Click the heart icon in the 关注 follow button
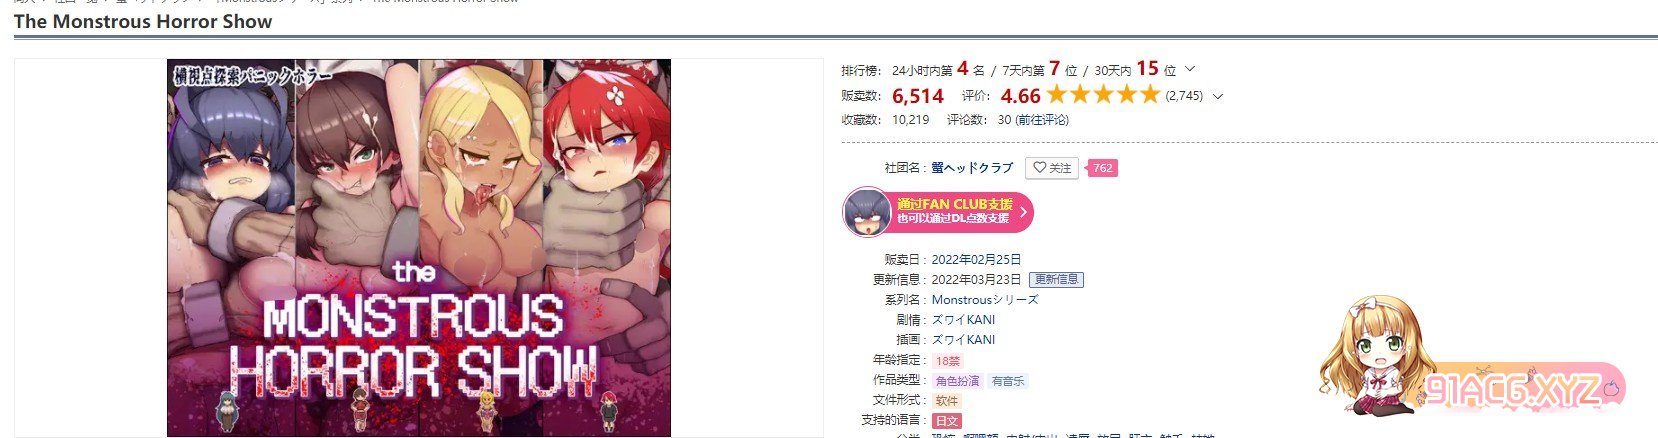This screenshot has height=438, width=1658. coord(1039,168)
